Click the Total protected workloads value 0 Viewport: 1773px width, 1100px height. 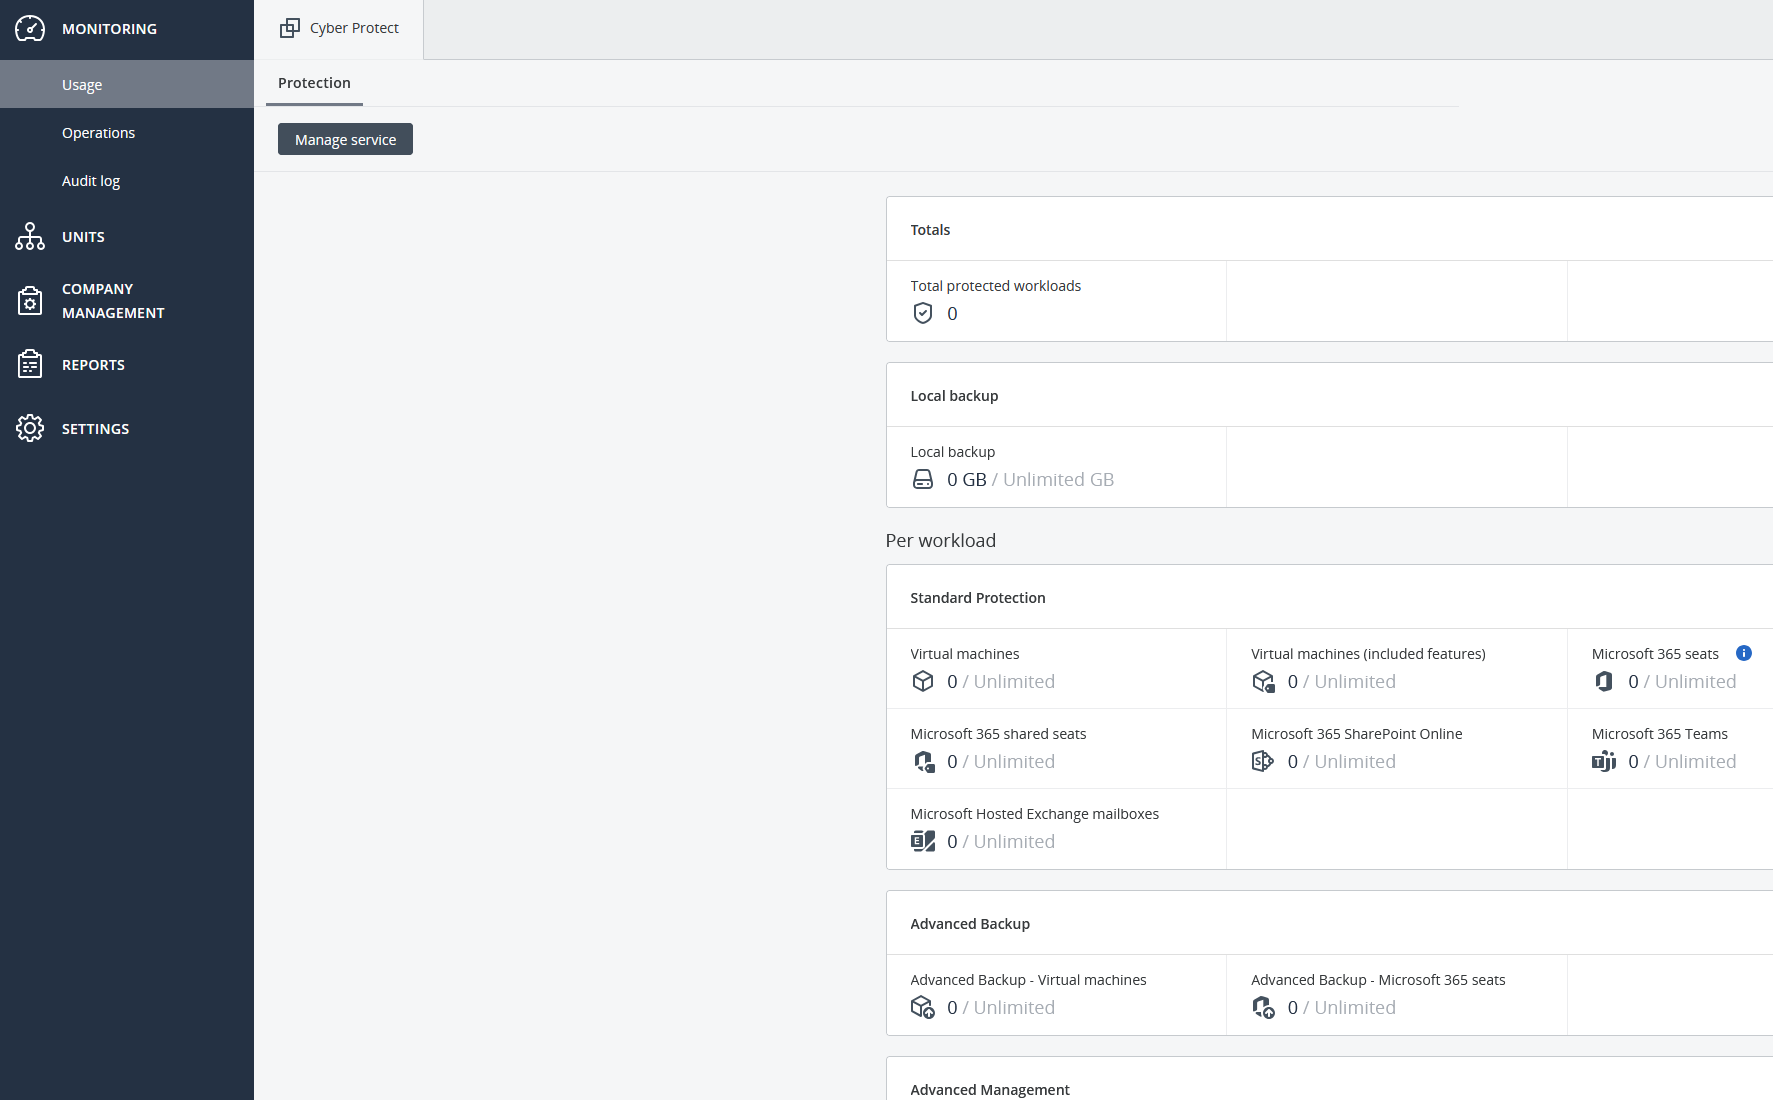click(952, 313)
